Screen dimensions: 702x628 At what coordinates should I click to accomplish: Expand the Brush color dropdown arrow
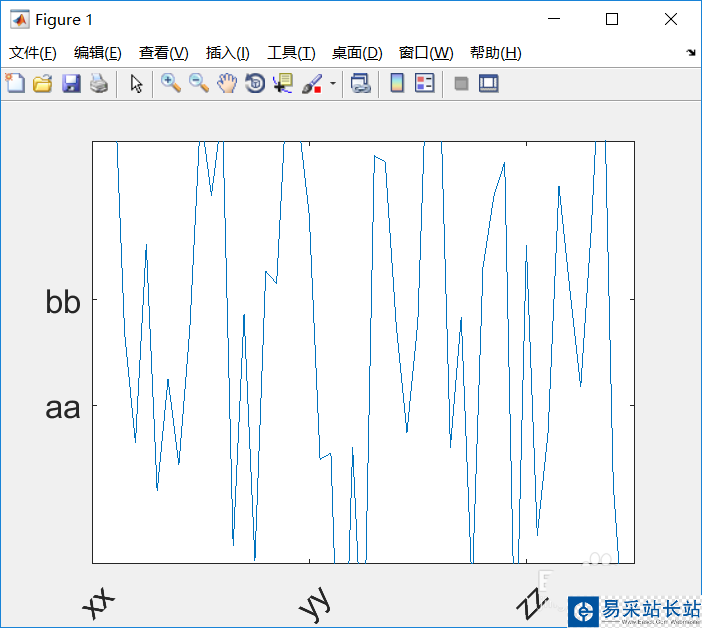tap(333, 83)
